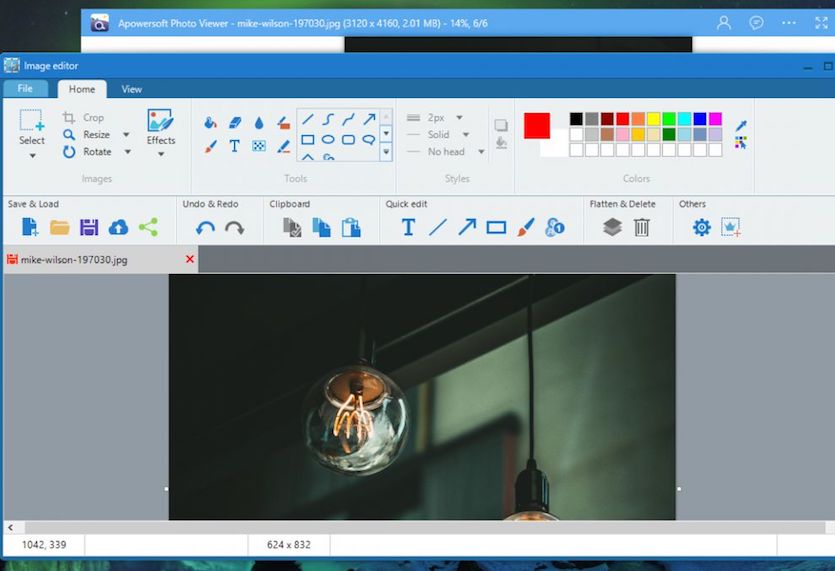Click the Quick edit rectangle icon

click(x=496, y=227)
